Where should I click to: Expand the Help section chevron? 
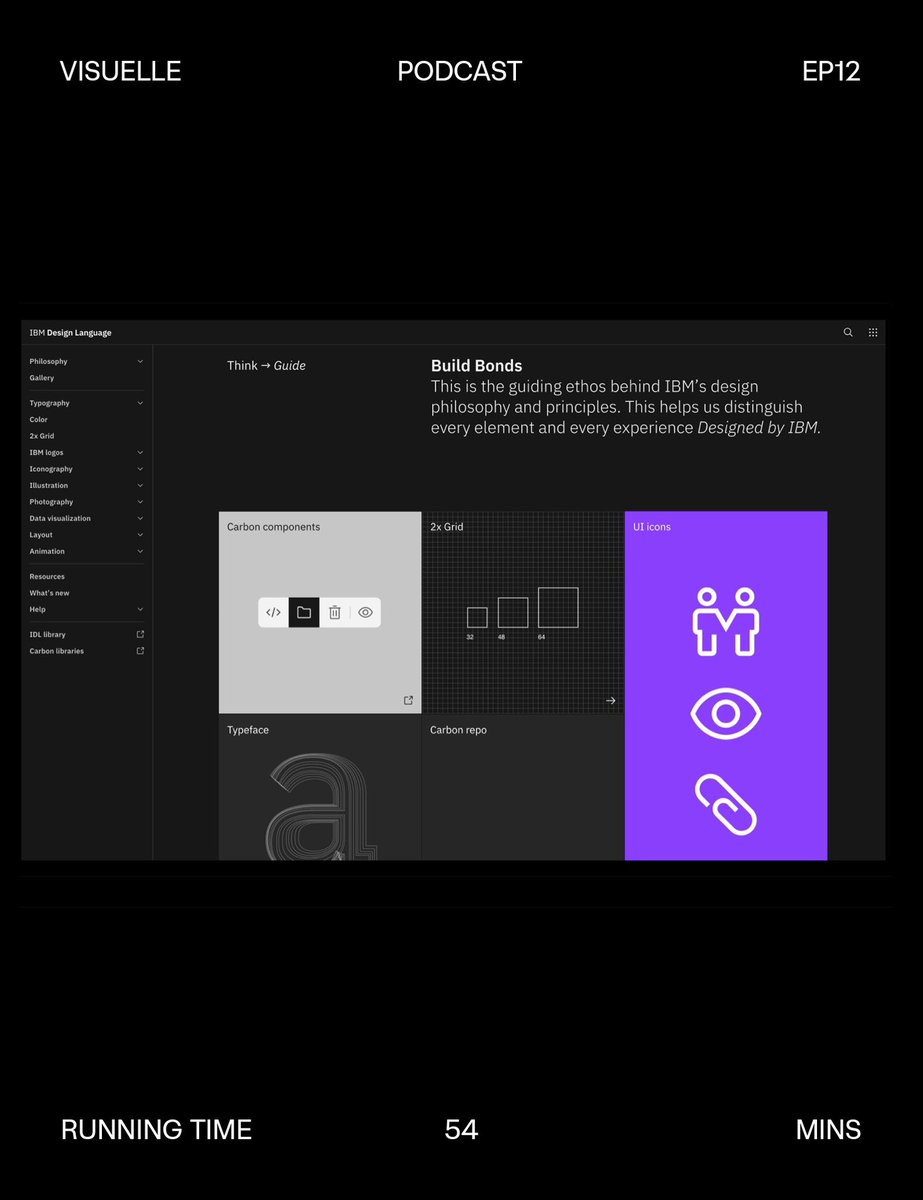tap(140, 609)
